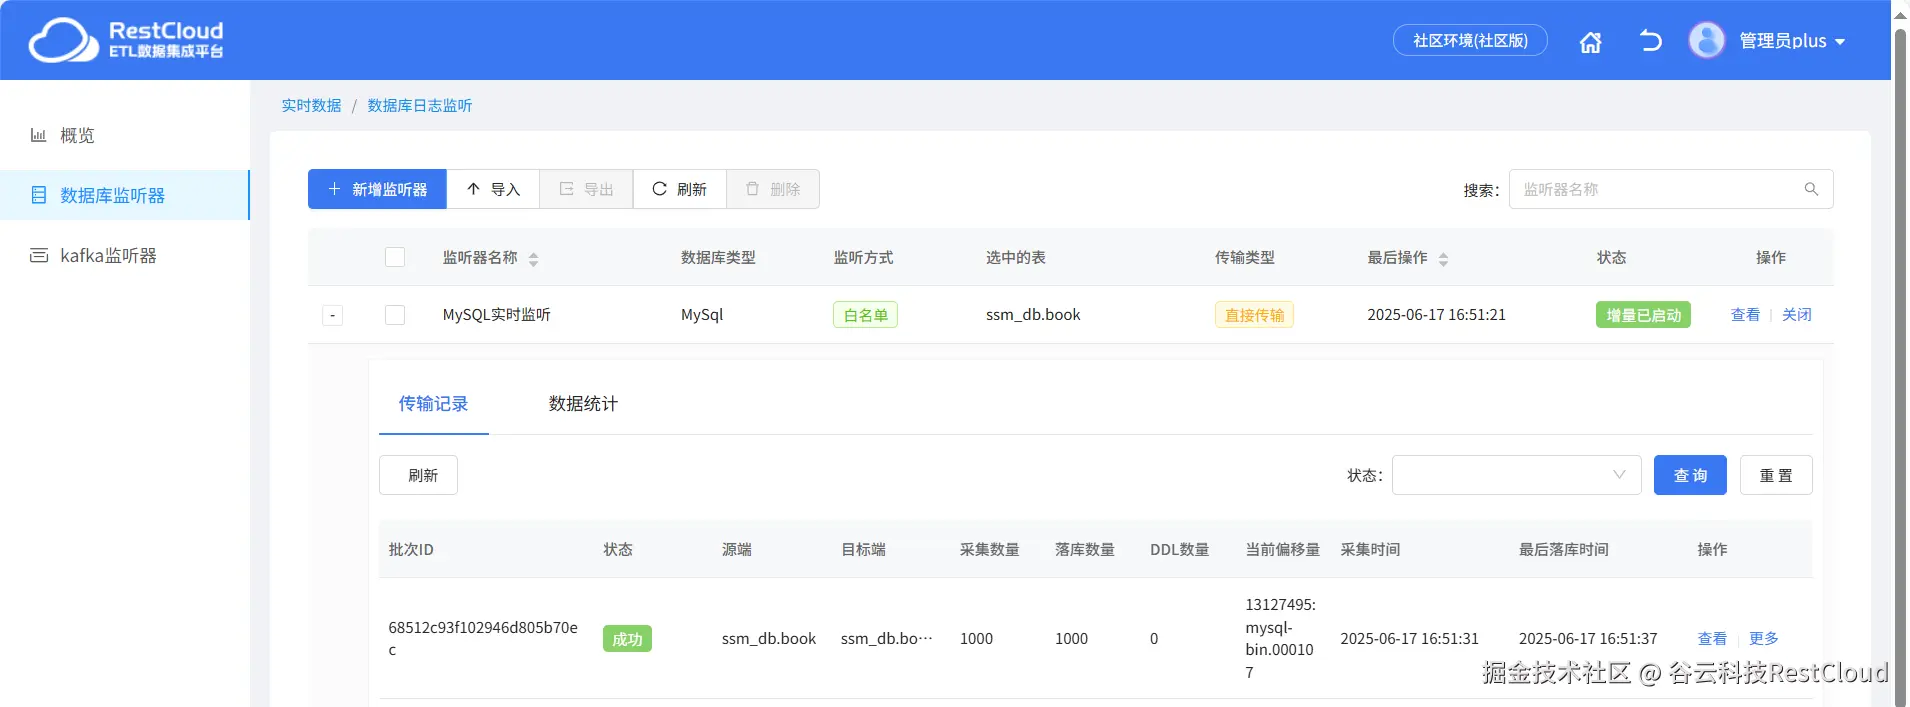Click batch ID 68512c93f102946d805b70ec
This screenshot has height=707, width=1910.
(483, 638)
